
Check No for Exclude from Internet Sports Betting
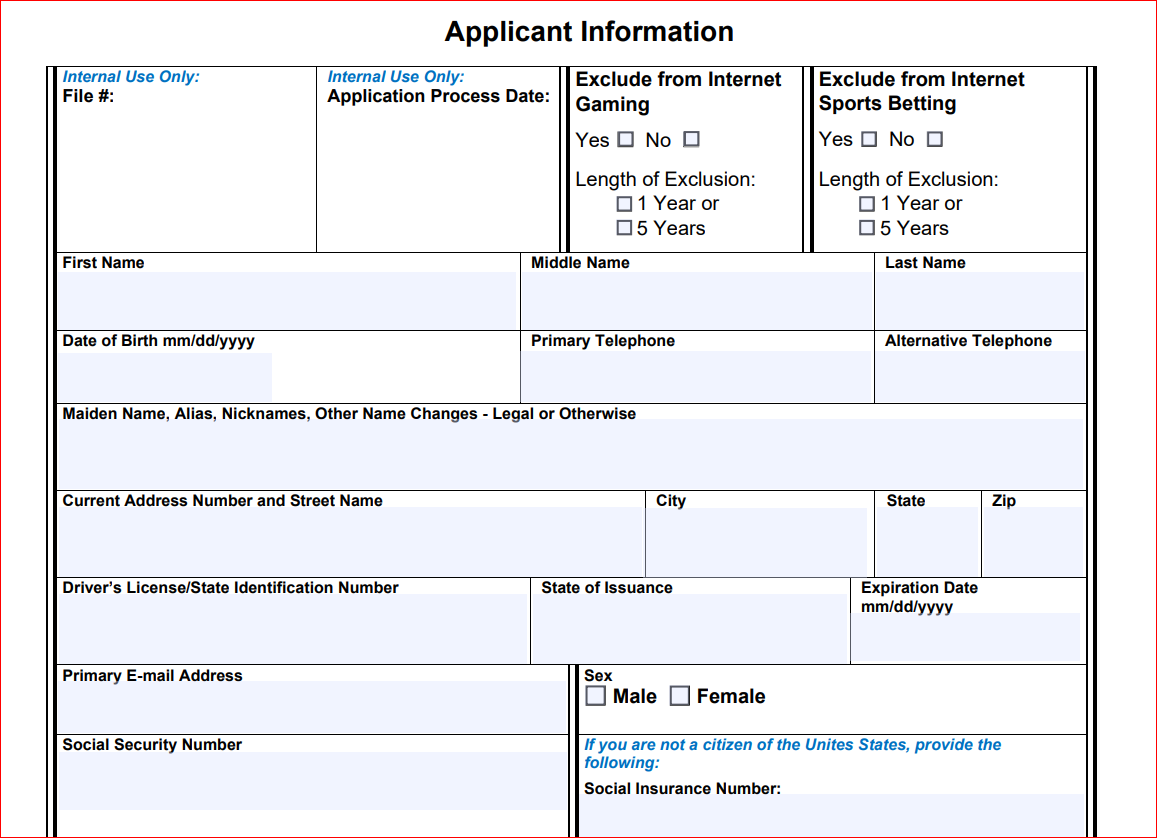[934, 139]
